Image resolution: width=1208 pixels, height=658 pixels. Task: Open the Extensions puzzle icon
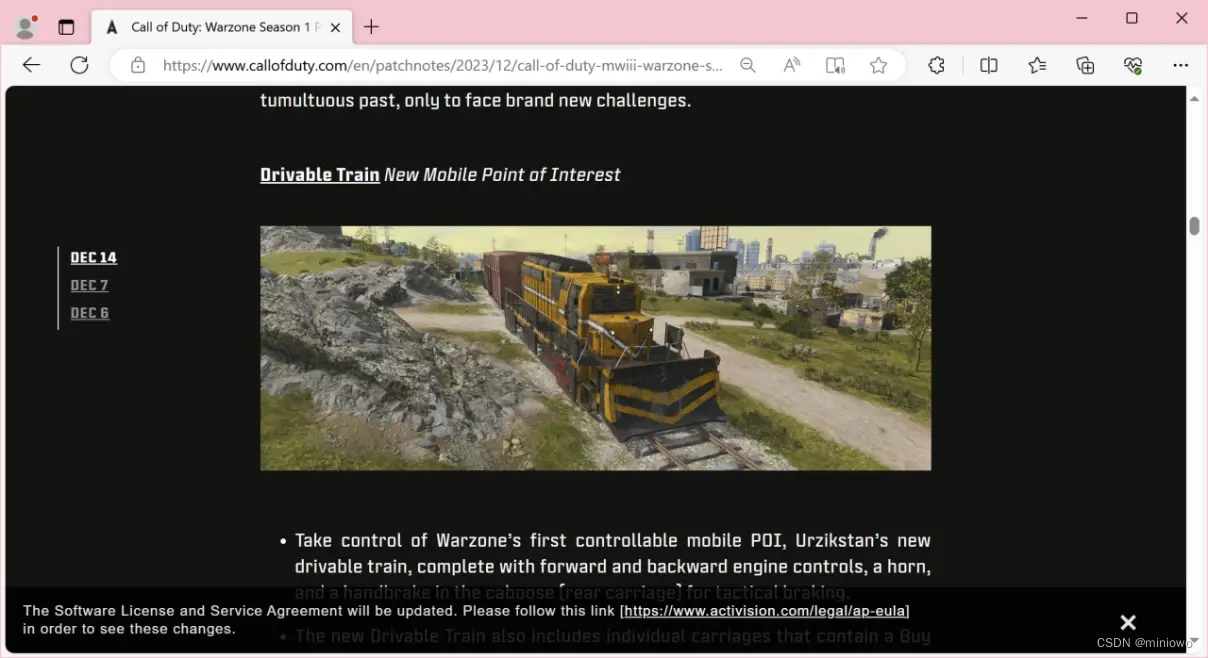(x=936, y=65)
